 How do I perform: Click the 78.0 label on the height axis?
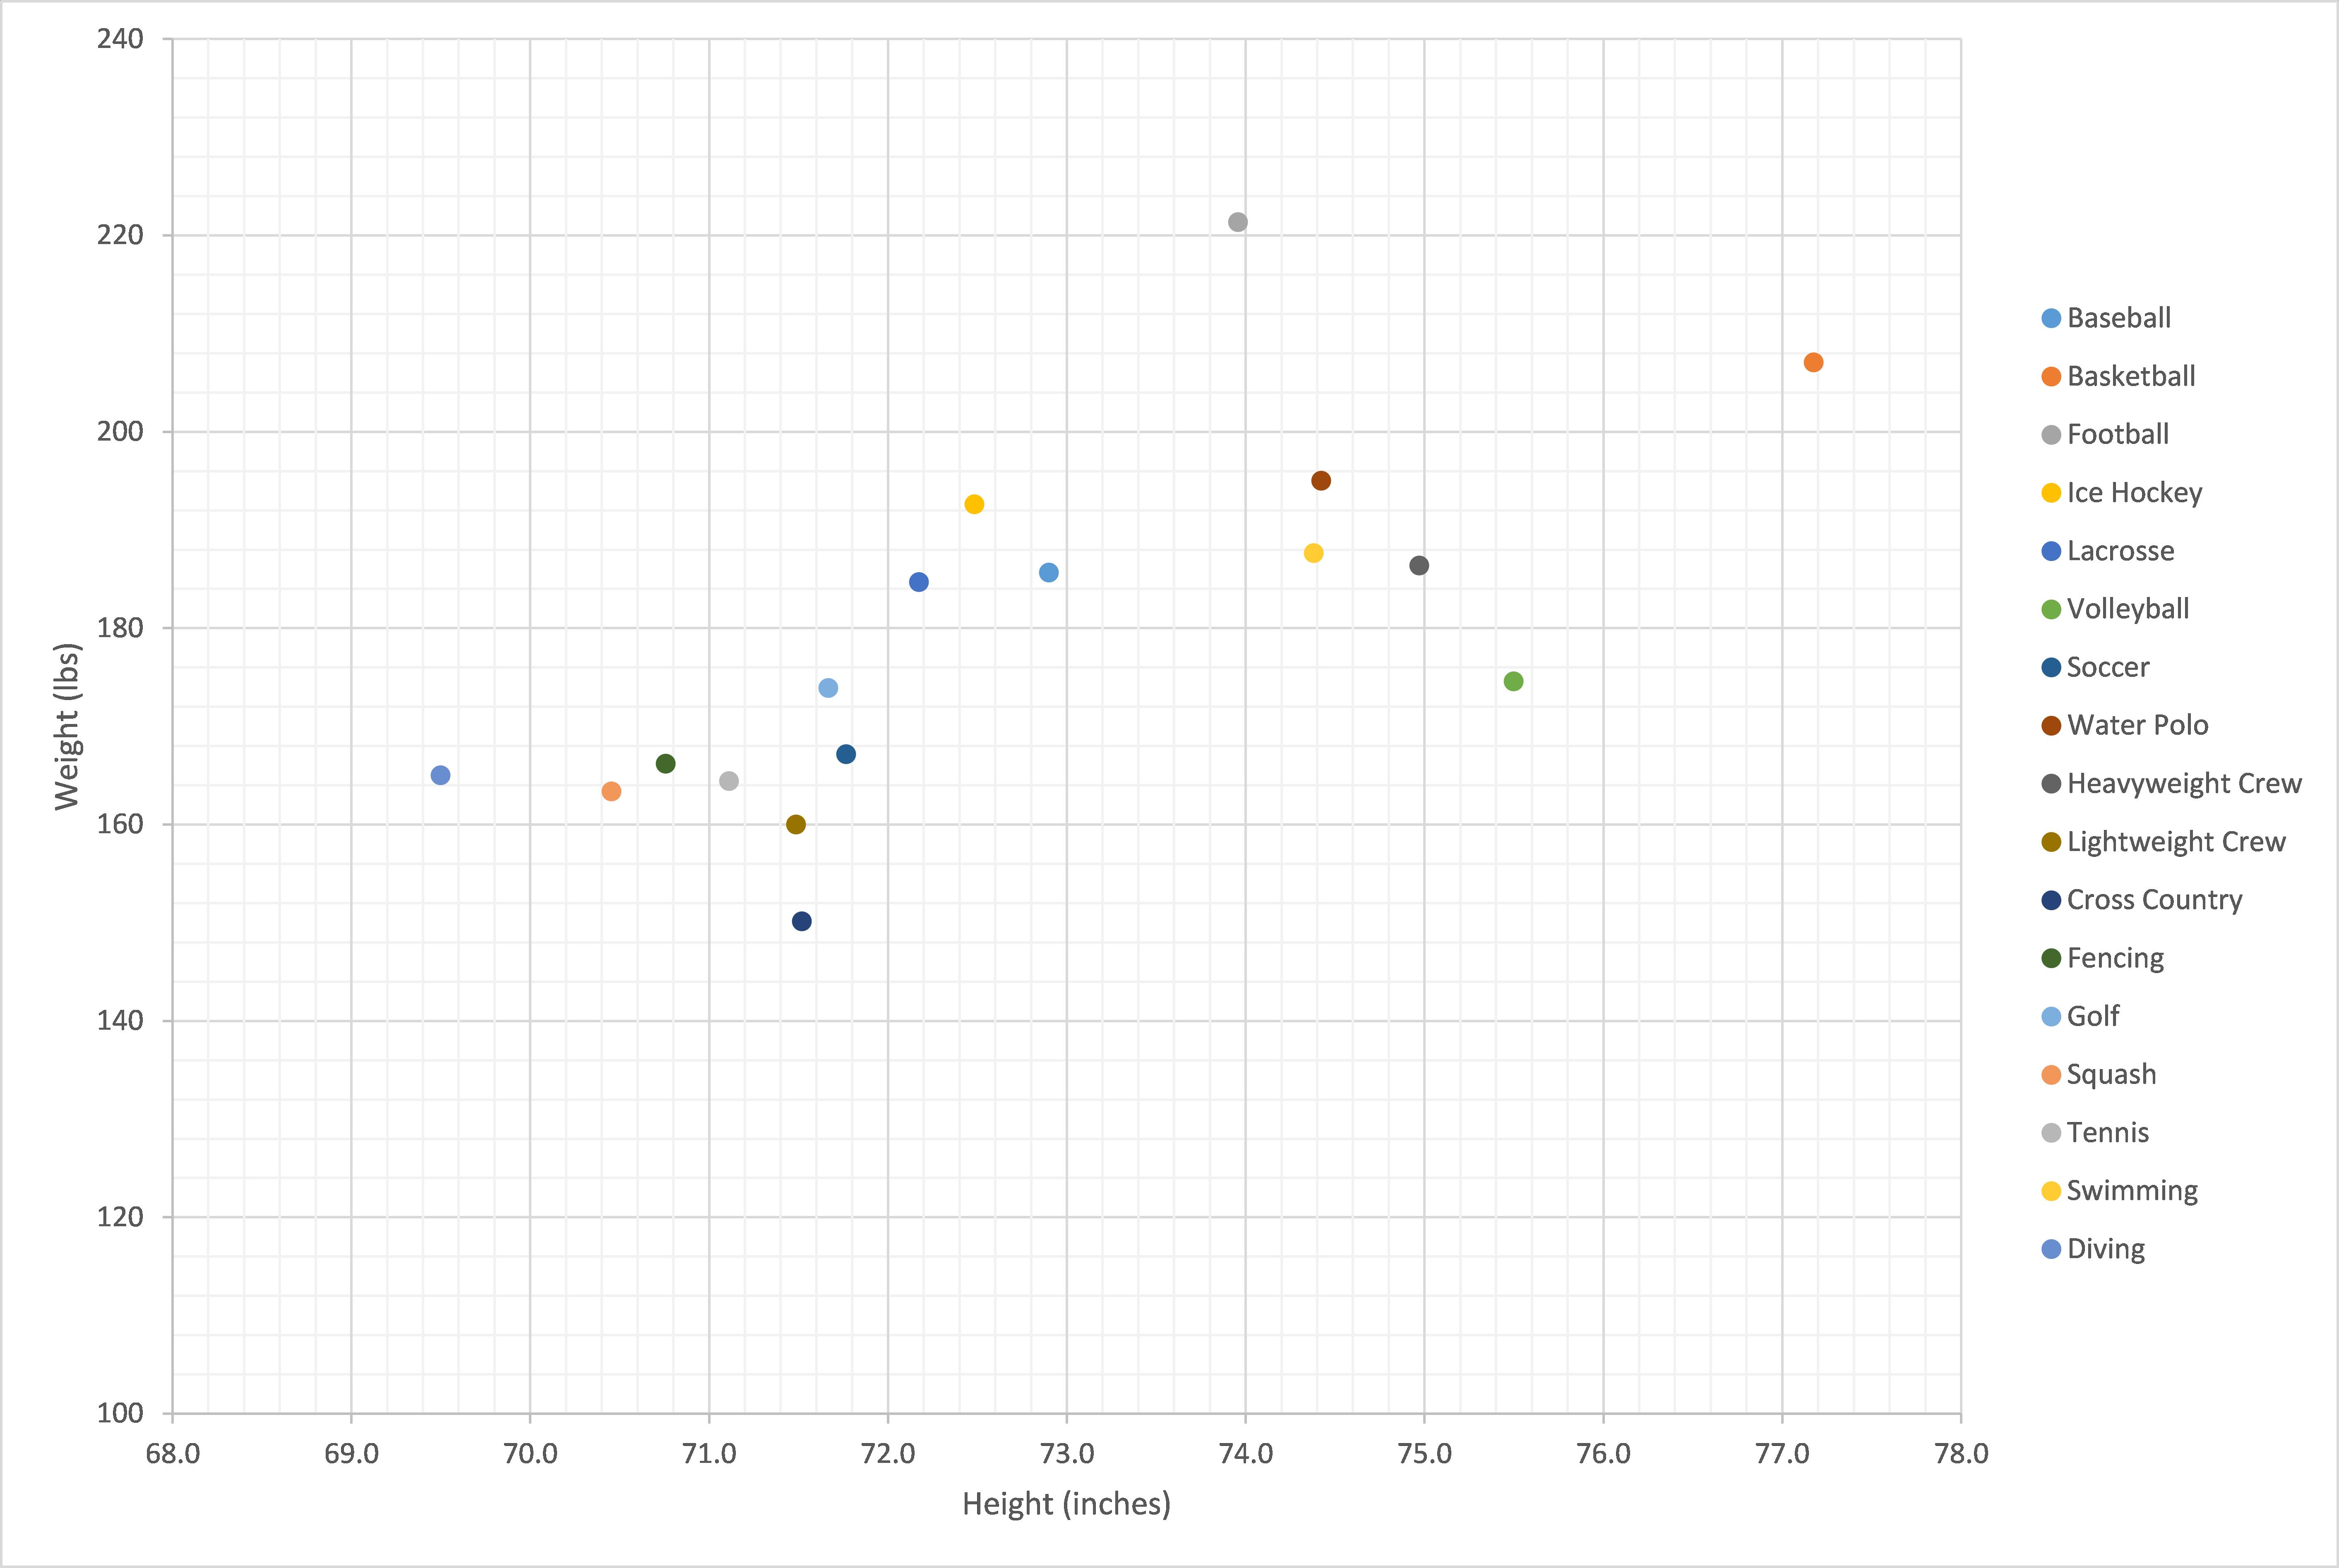click(1962, 1453)
